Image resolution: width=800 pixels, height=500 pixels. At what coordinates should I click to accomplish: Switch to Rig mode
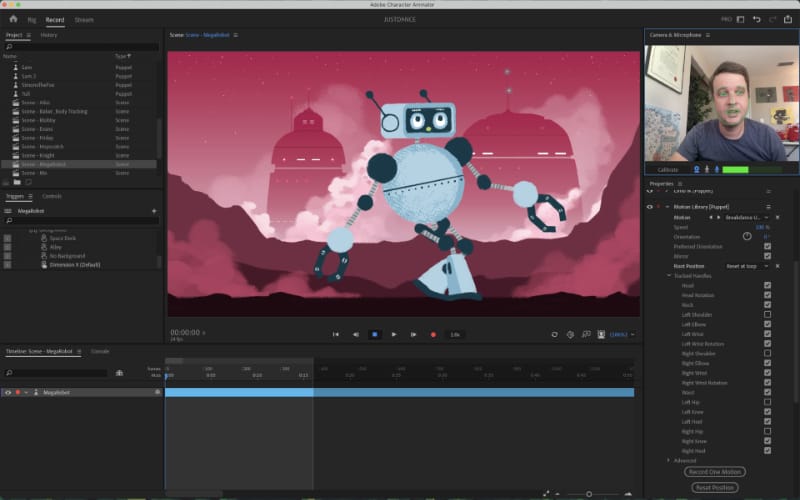pyautogui.click(x=32, y=20)
